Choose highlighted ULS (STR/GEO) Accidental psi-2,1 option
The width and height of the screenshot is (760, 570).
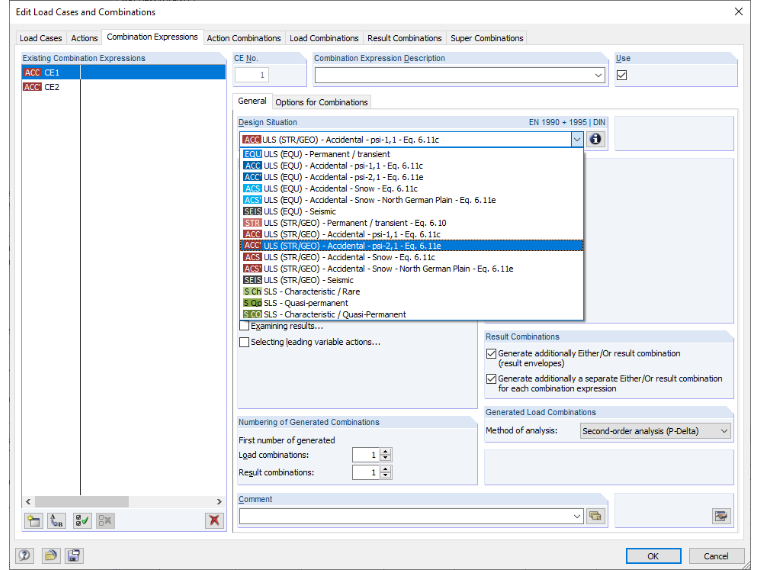coord(412,246)
